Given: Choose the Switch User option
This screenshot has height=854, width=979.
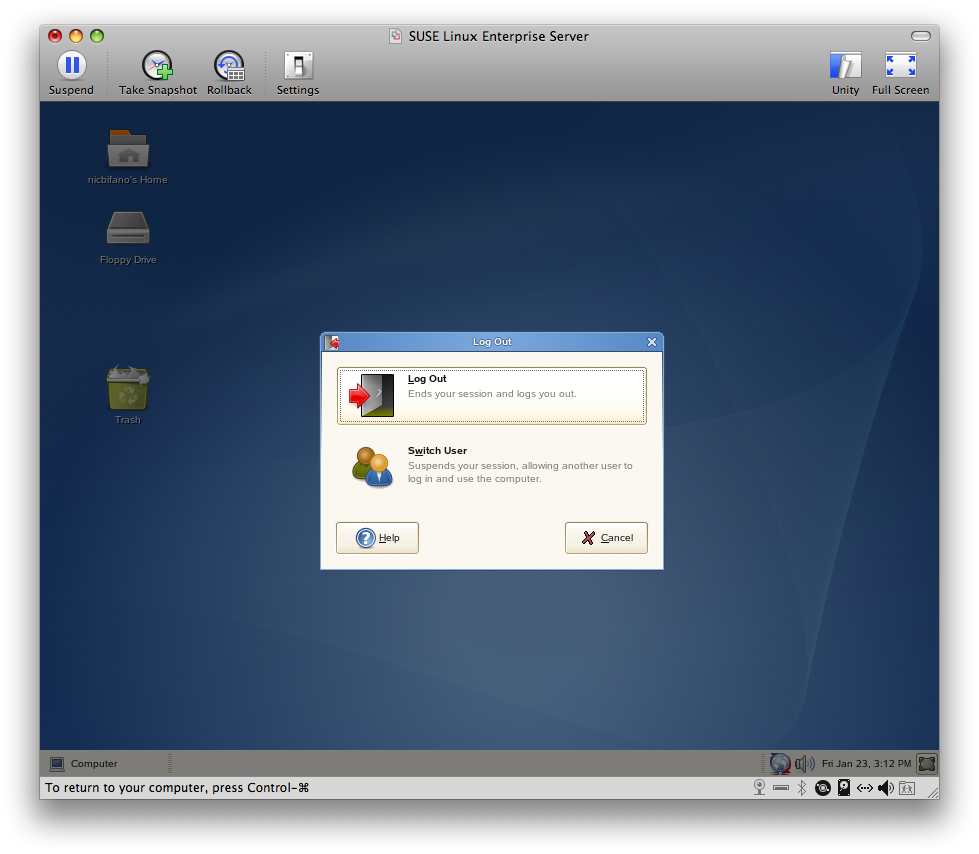Looking at the screenshot, I should click(492, 466).
